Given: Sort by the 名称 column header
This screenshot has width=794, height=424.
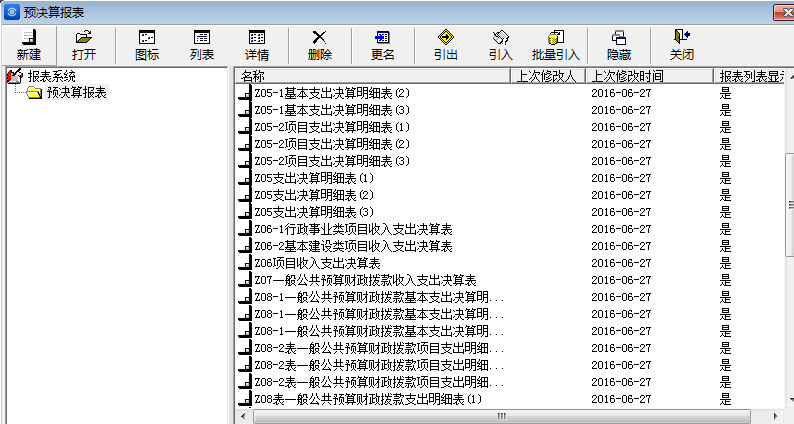Looking at the screenshot, I should (x=373, y=76).
